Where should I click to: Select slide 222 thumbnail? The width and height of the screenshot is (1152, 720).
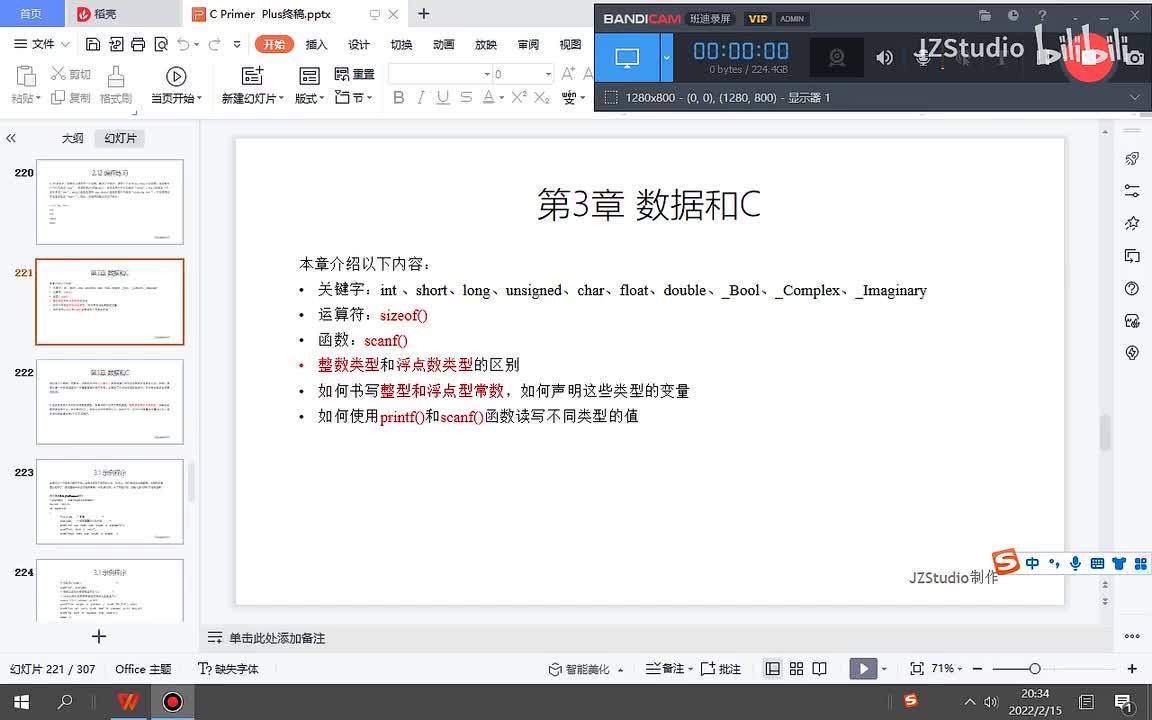click(x=109, y=401)
